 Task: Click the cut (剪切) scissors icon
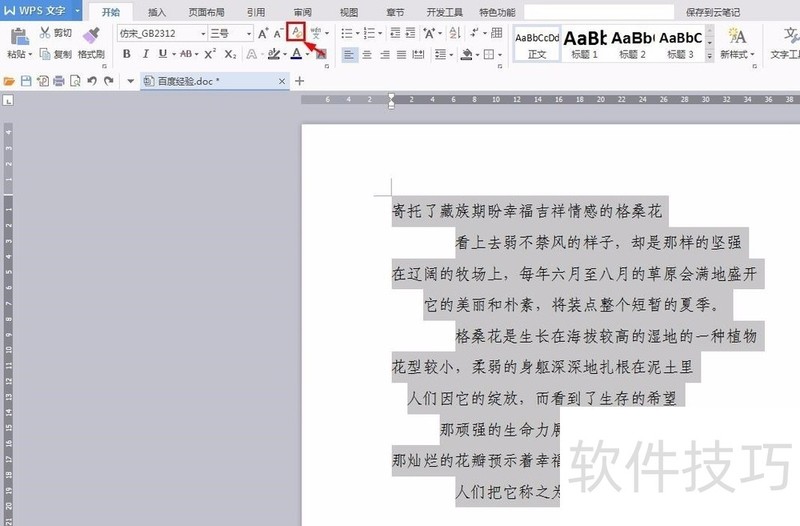(45, 33)
